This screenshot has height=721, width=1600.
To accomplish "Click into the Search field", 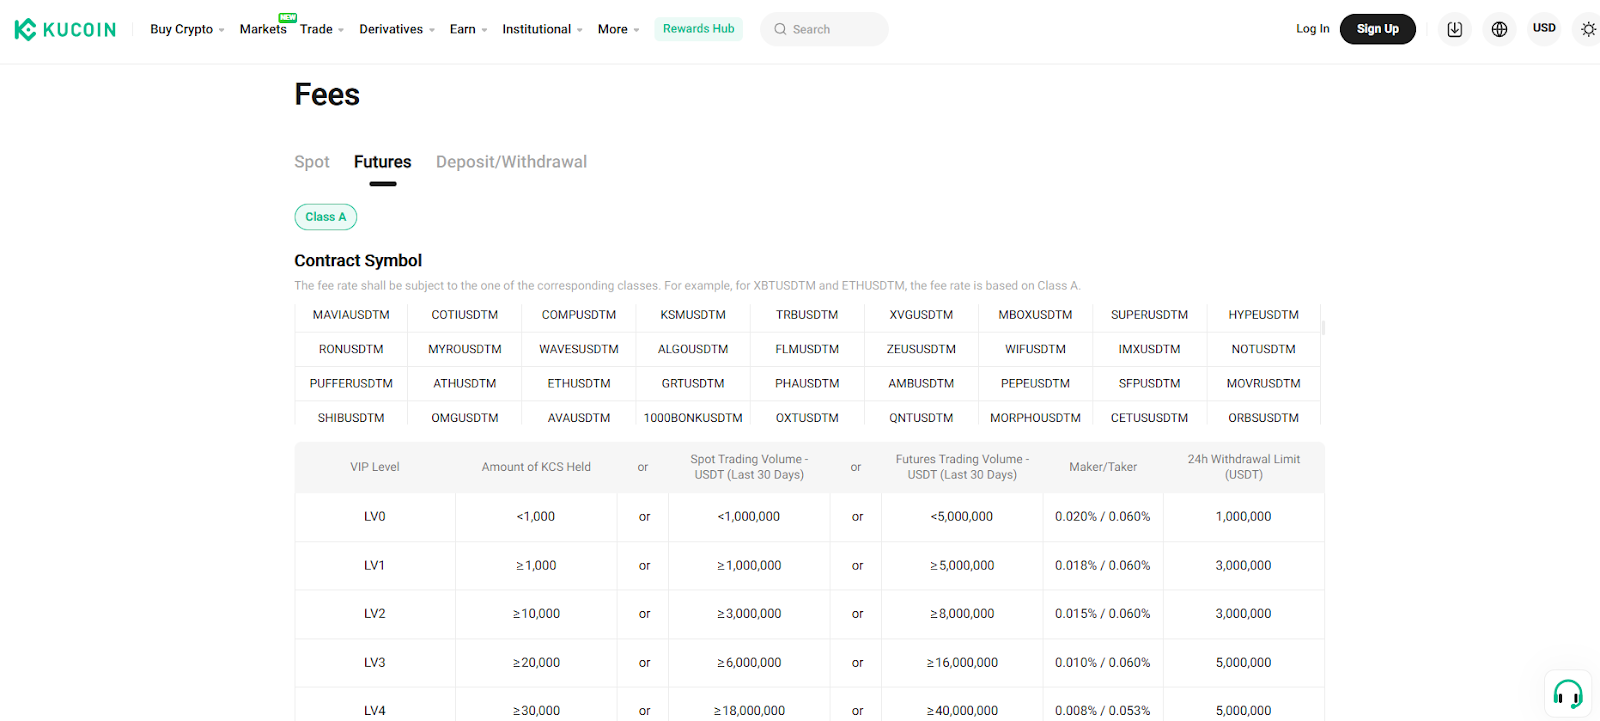I will click(x=824, y=29).
